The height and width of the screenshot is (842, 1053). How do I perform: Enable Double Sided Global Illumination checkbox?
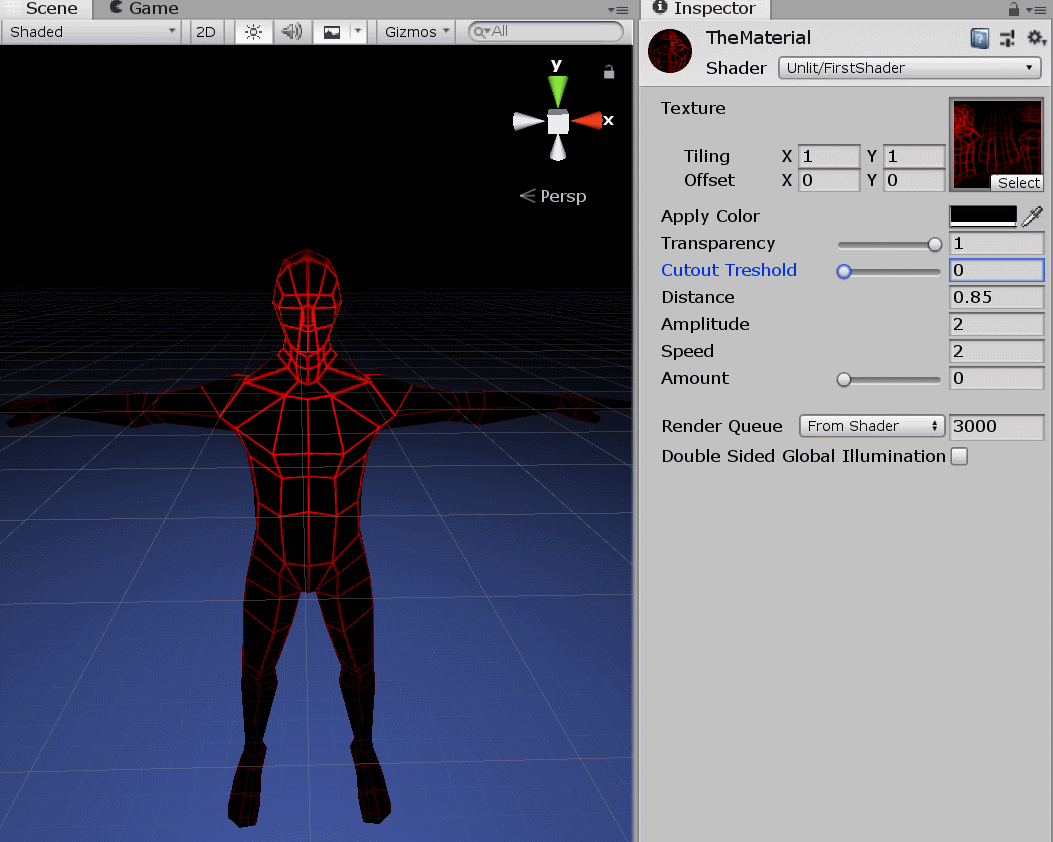click(x=959, y=457)
